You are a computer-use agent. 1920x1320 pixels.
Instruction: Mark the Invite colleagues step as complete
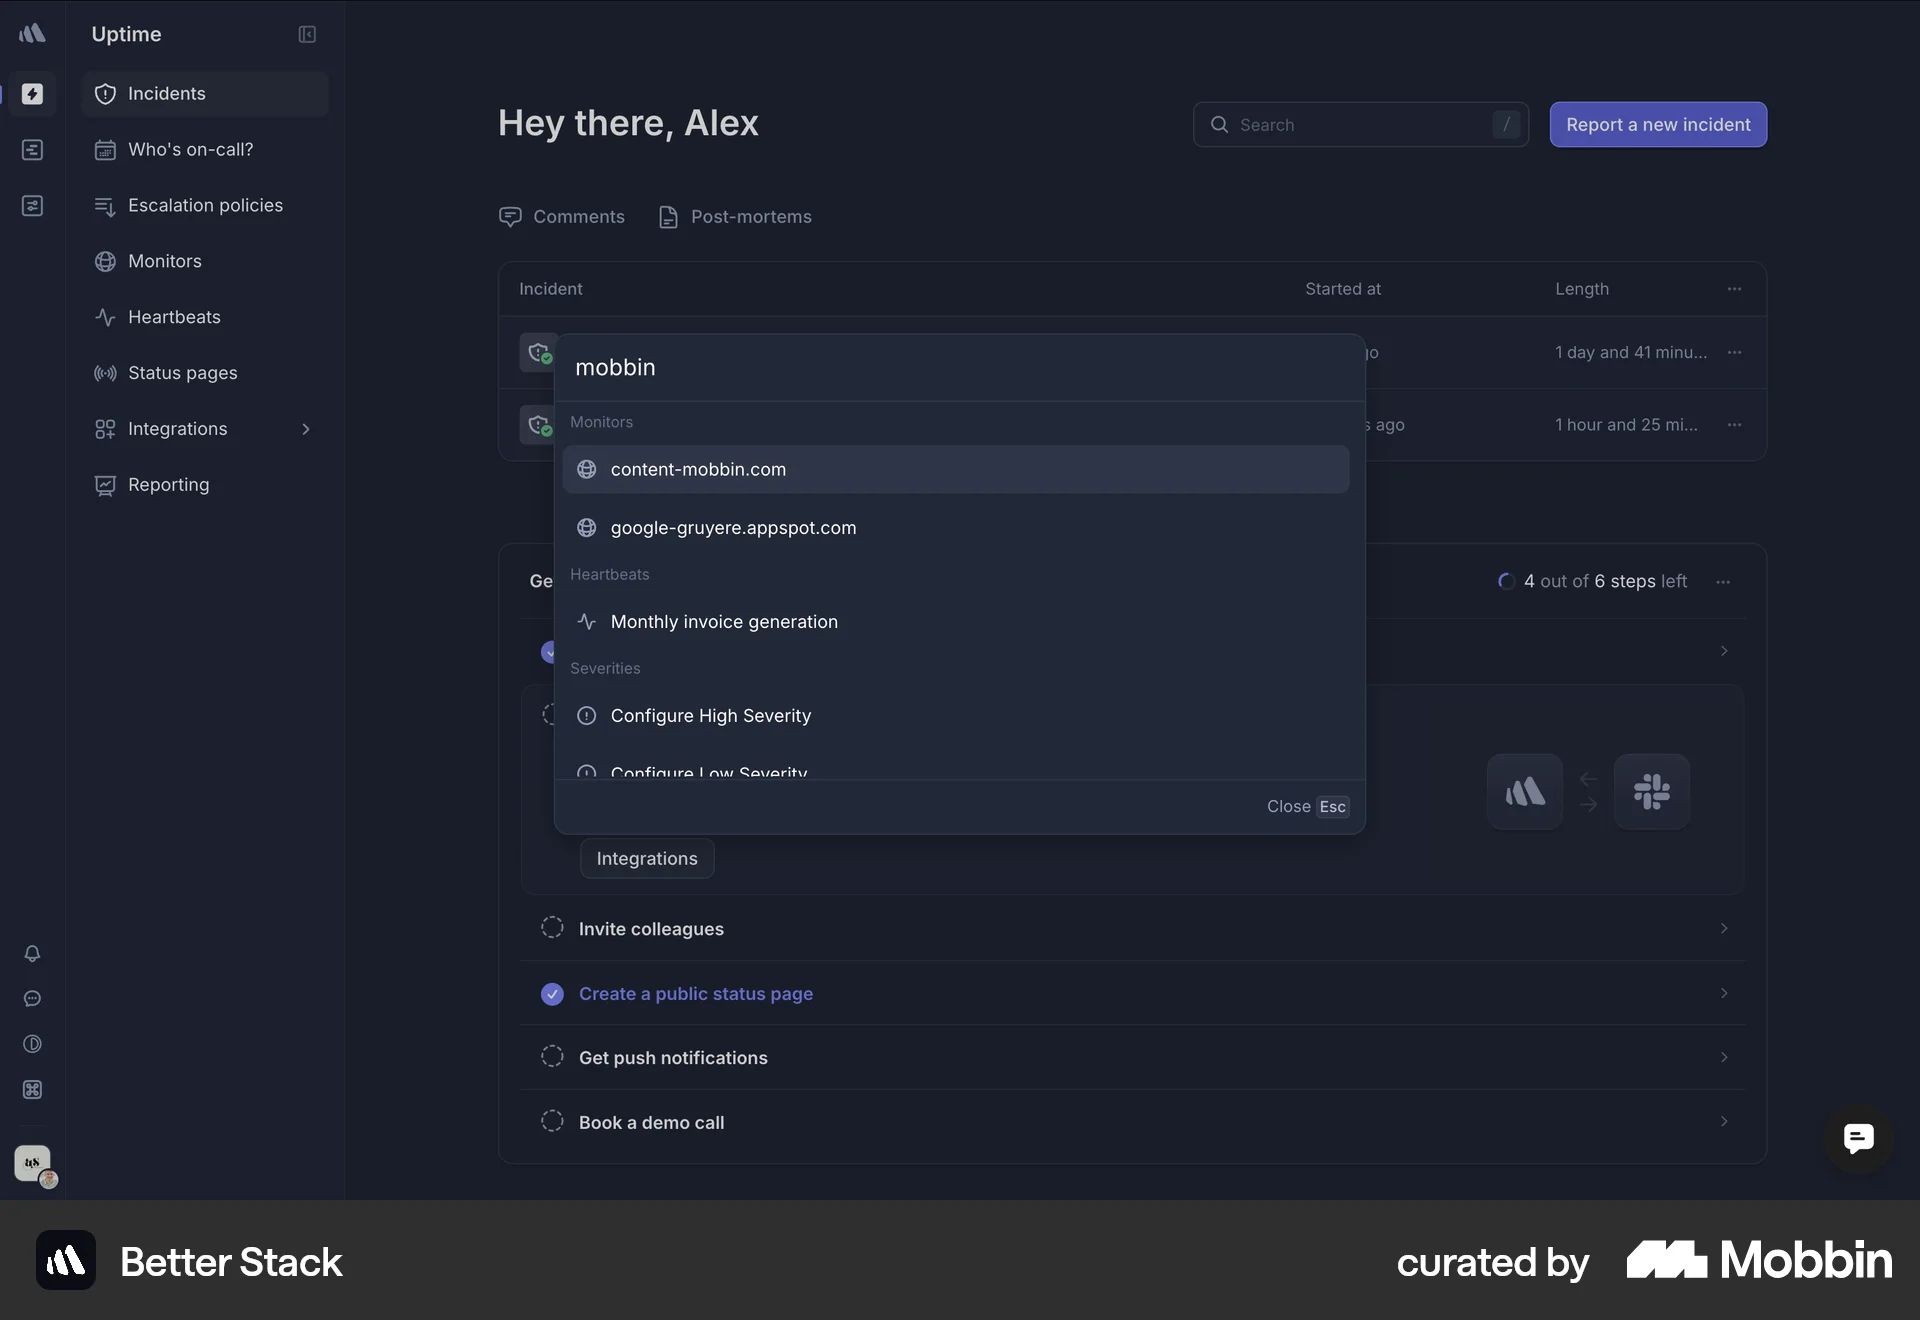coord(551,928)
